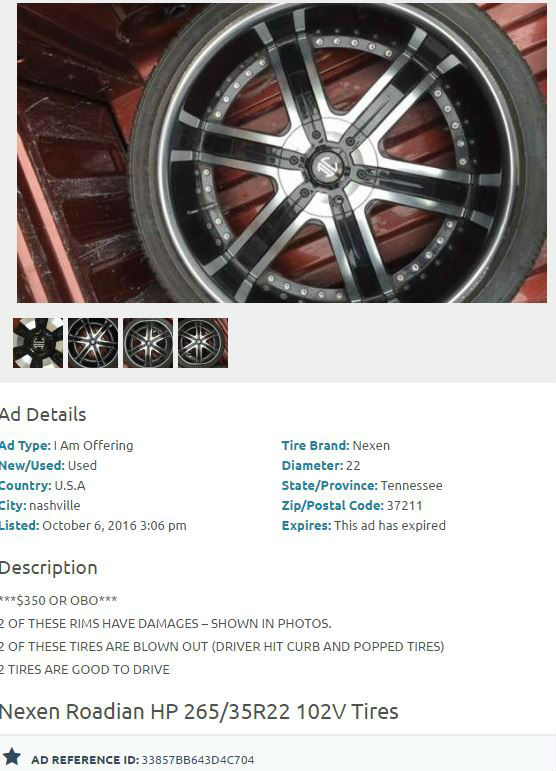This screenshot has height=771, width=556.
Task: Click the $350 OR OBO price line
Action: [x=58, y=600]
